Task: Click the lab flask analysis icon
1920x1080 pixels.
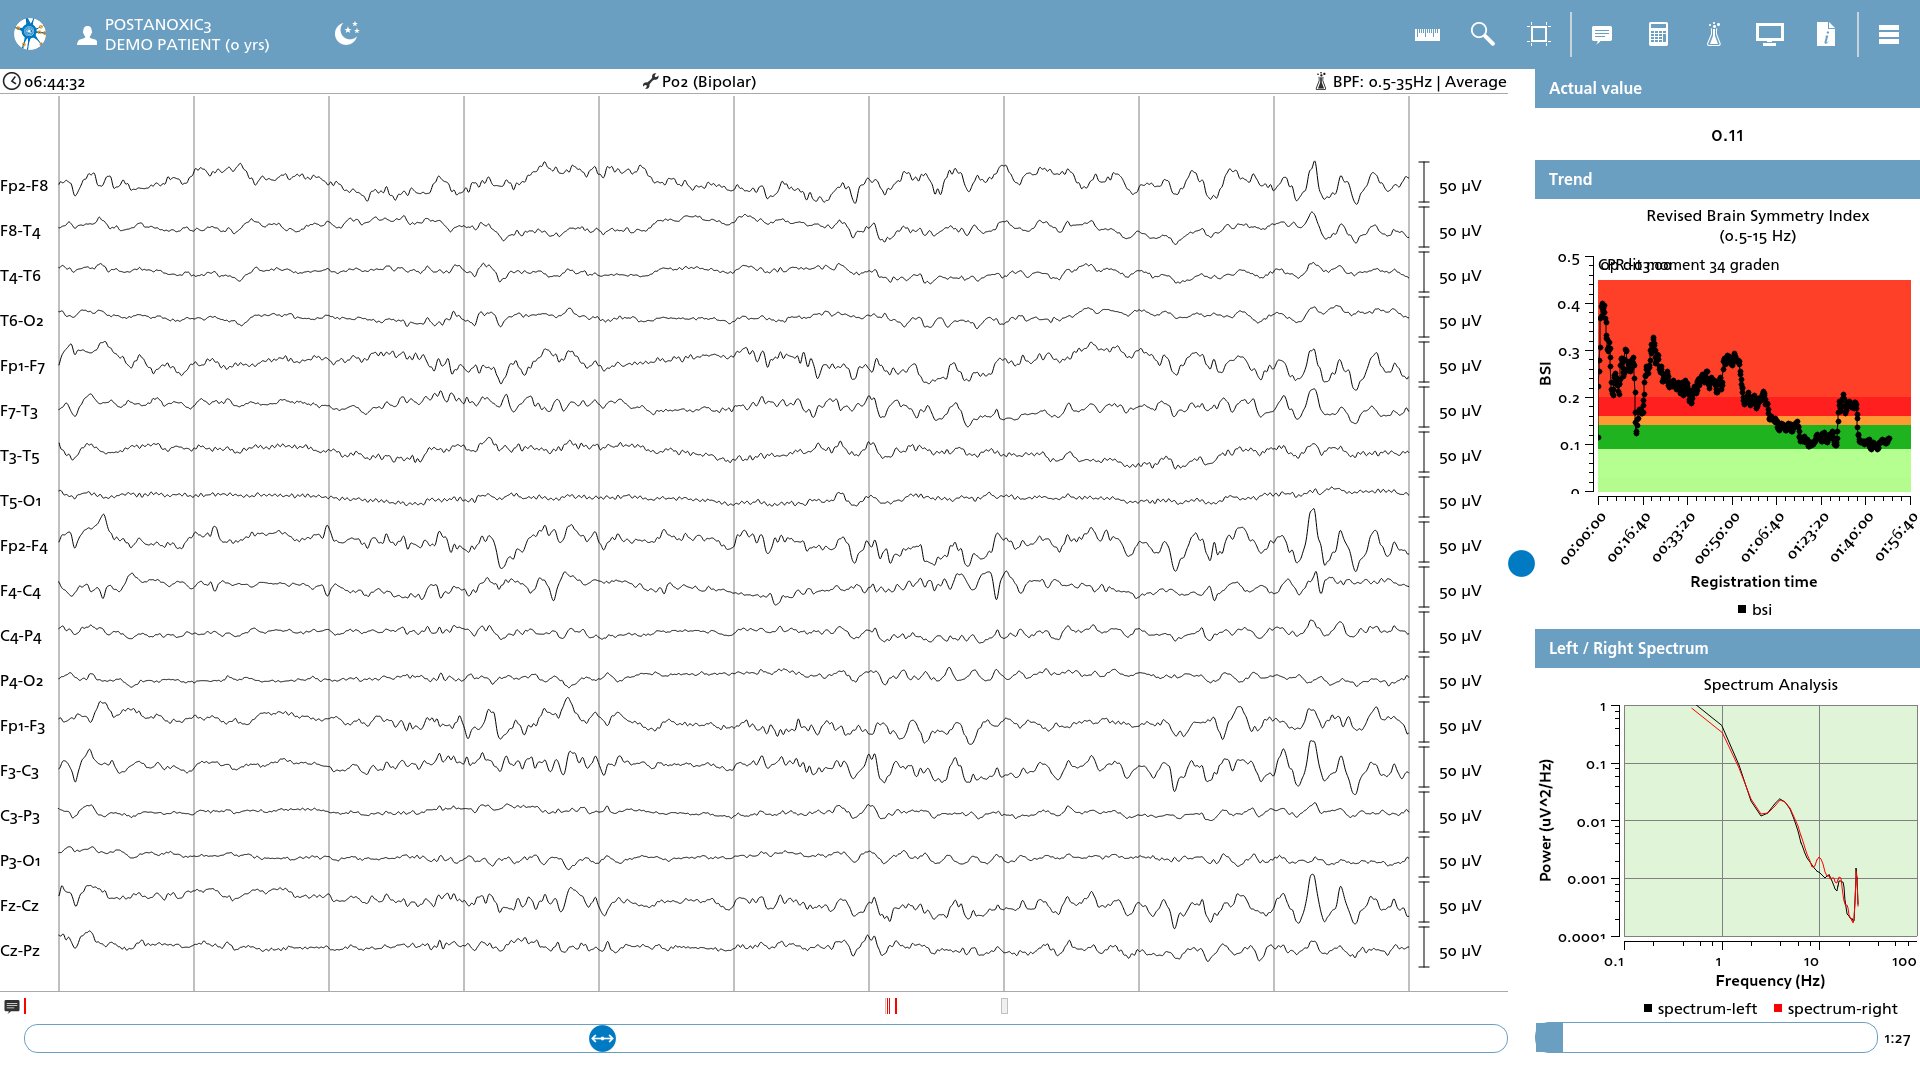Action: 1714,34
